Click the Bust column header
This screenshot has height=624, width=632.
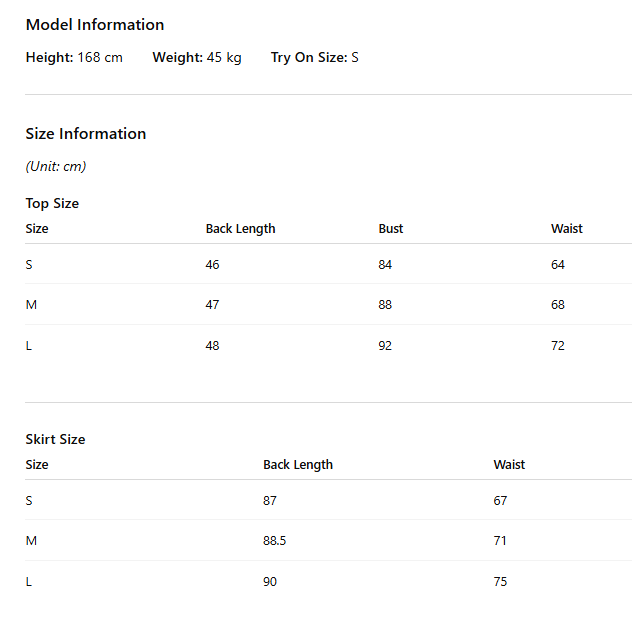point(391,229)
